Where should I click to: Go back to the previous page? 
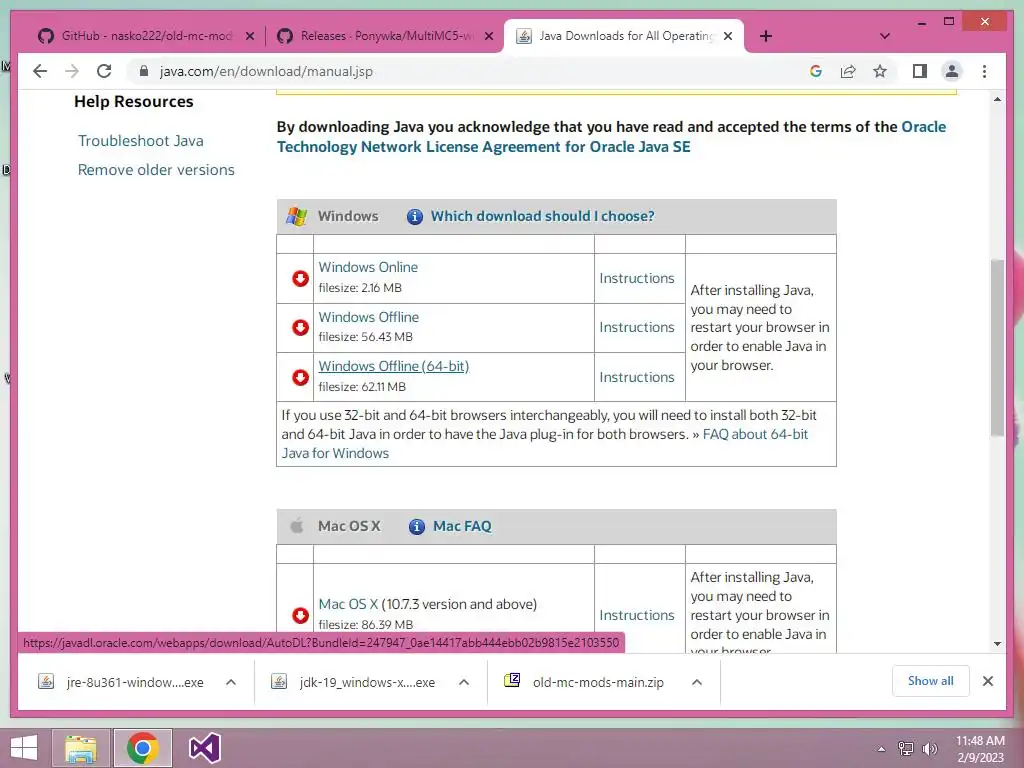pos(40,71)
